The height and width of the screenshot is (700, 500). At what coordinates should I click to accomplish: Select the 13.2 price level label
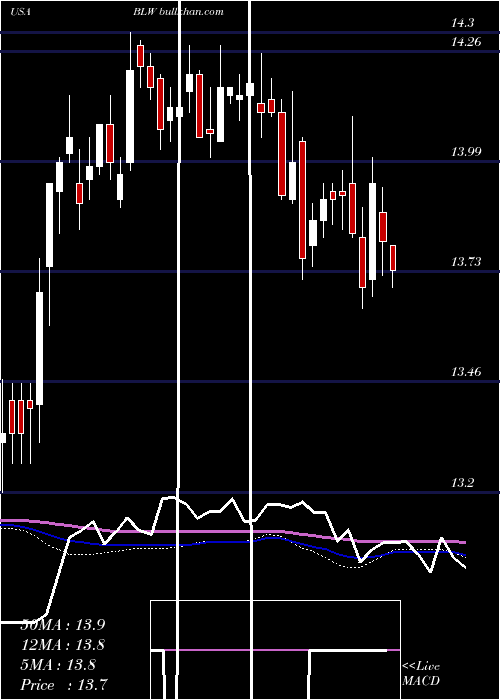coord(462,483)
